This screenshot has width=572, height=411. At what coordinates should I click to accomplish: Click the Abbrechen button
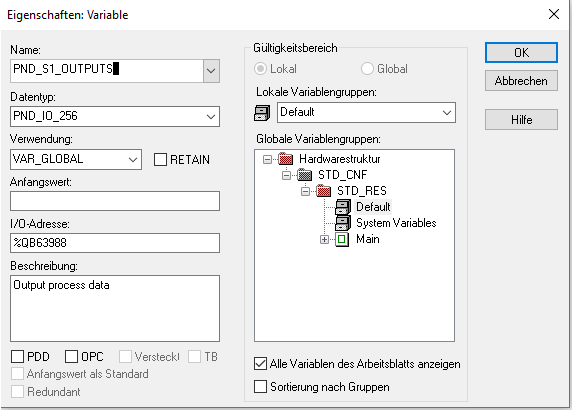[x=521, y=81]
